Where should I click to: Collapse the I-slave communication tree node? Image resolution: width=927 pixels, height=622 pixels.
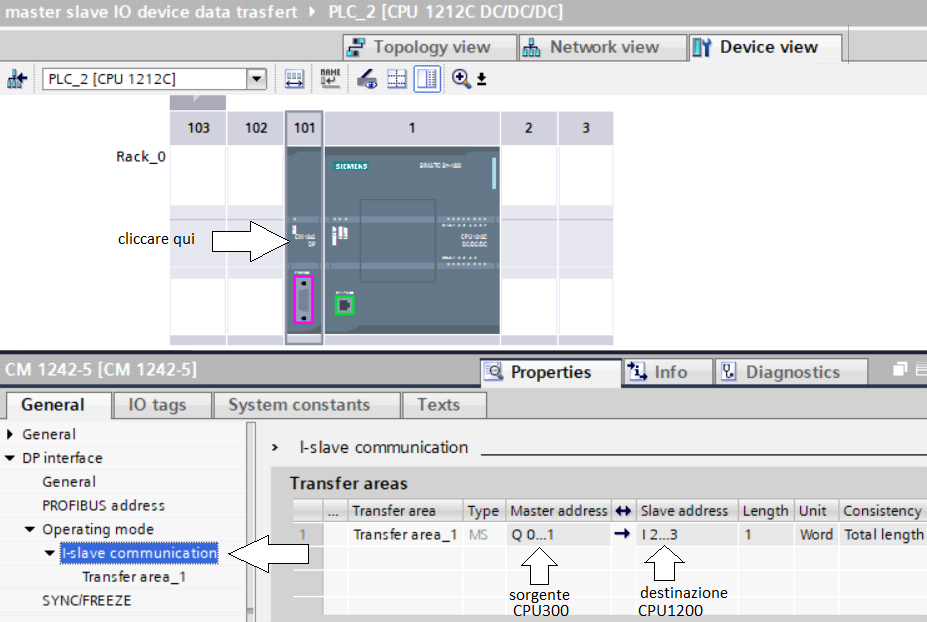pyautogui.click(x=50, y=553)
